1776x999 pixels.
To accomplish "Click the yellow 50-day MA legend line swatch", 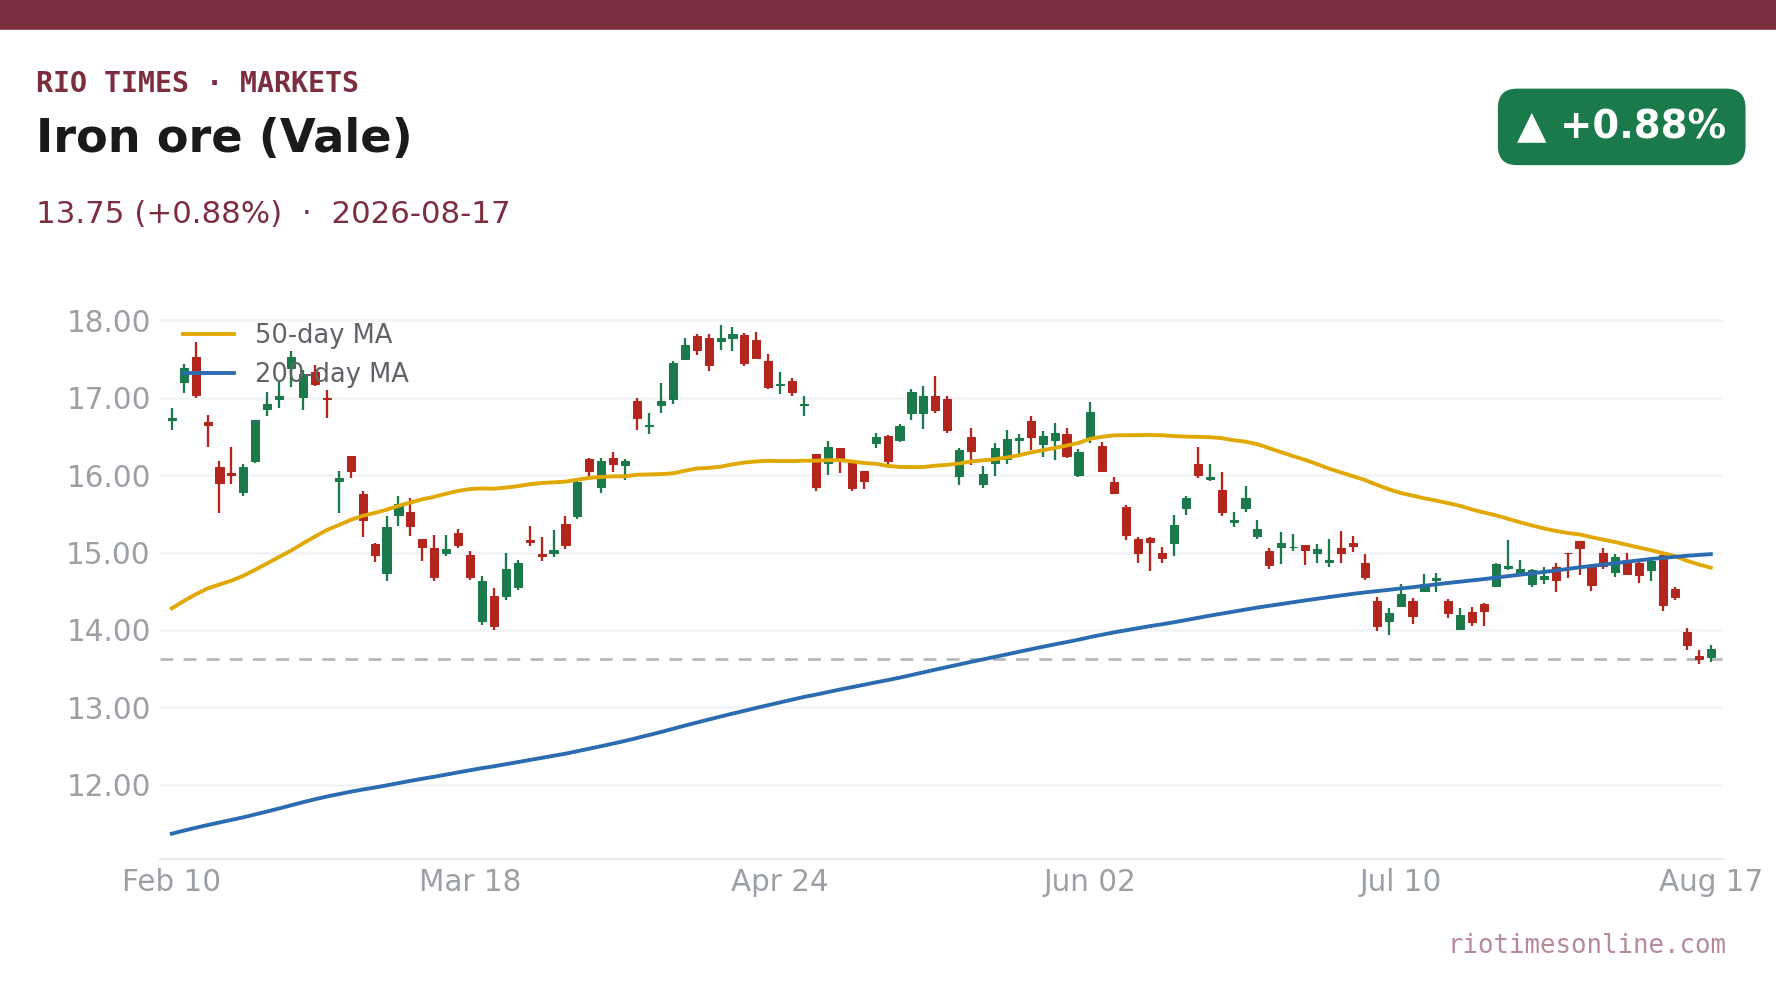I will pos(209,335).
